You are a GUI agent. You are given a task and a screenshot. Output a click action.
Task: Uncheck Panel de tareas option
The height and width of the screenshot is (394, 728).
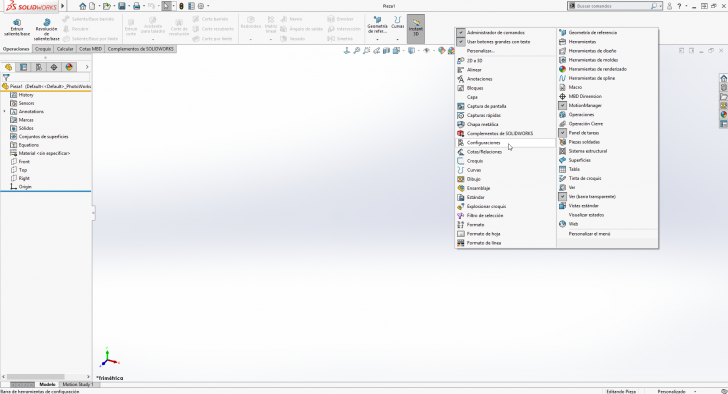coord(607,133)
